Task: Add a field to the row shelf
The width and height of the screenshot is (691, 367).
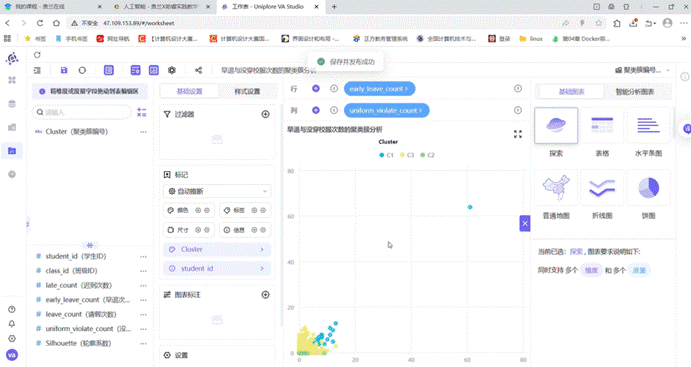Action: 316,89
